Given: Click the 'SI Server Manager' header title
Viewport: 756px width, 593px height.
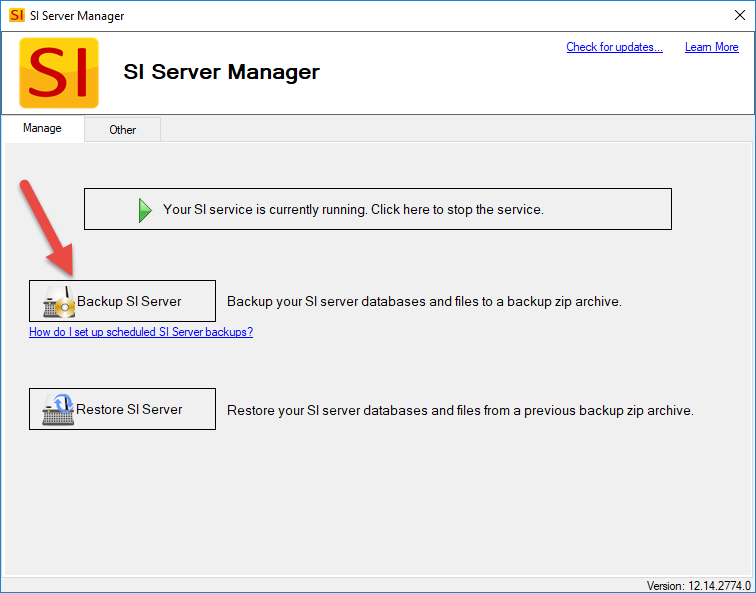Looking at the screenshot, I should (221, 72).
